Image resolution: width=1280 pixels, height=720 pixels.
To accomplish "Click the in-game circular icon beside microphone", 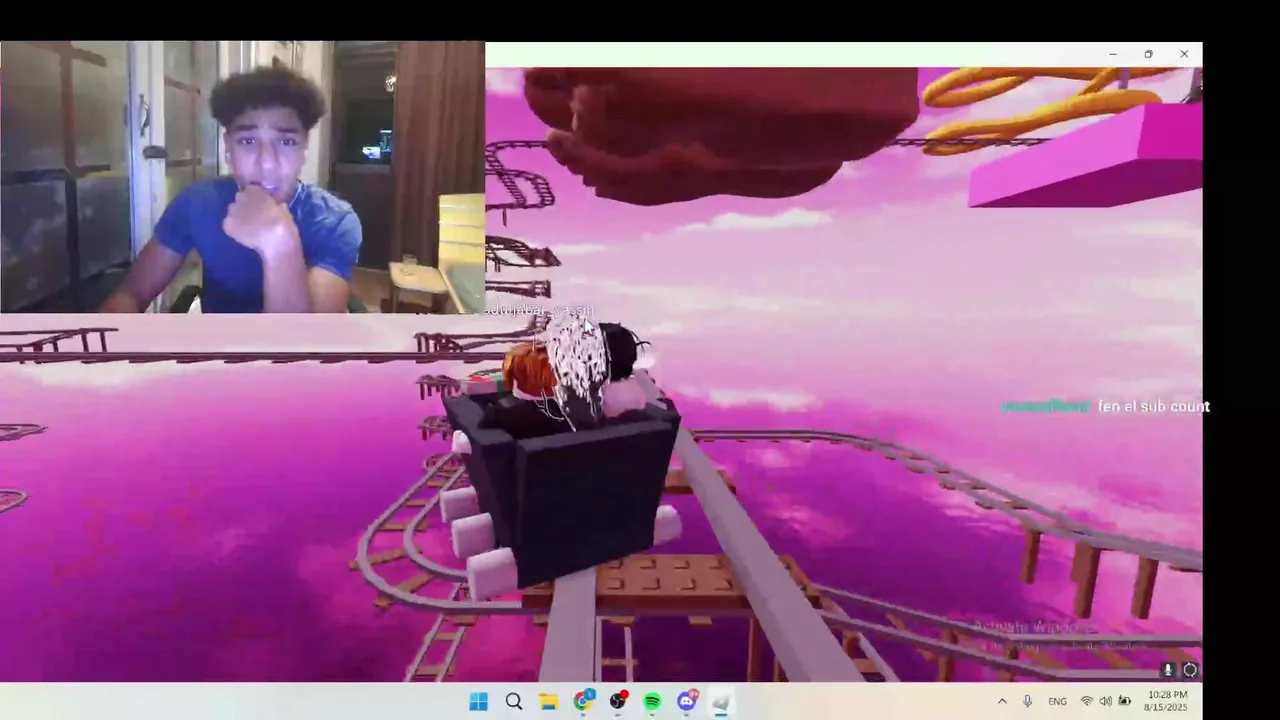I will click(x=1190, y=670).
